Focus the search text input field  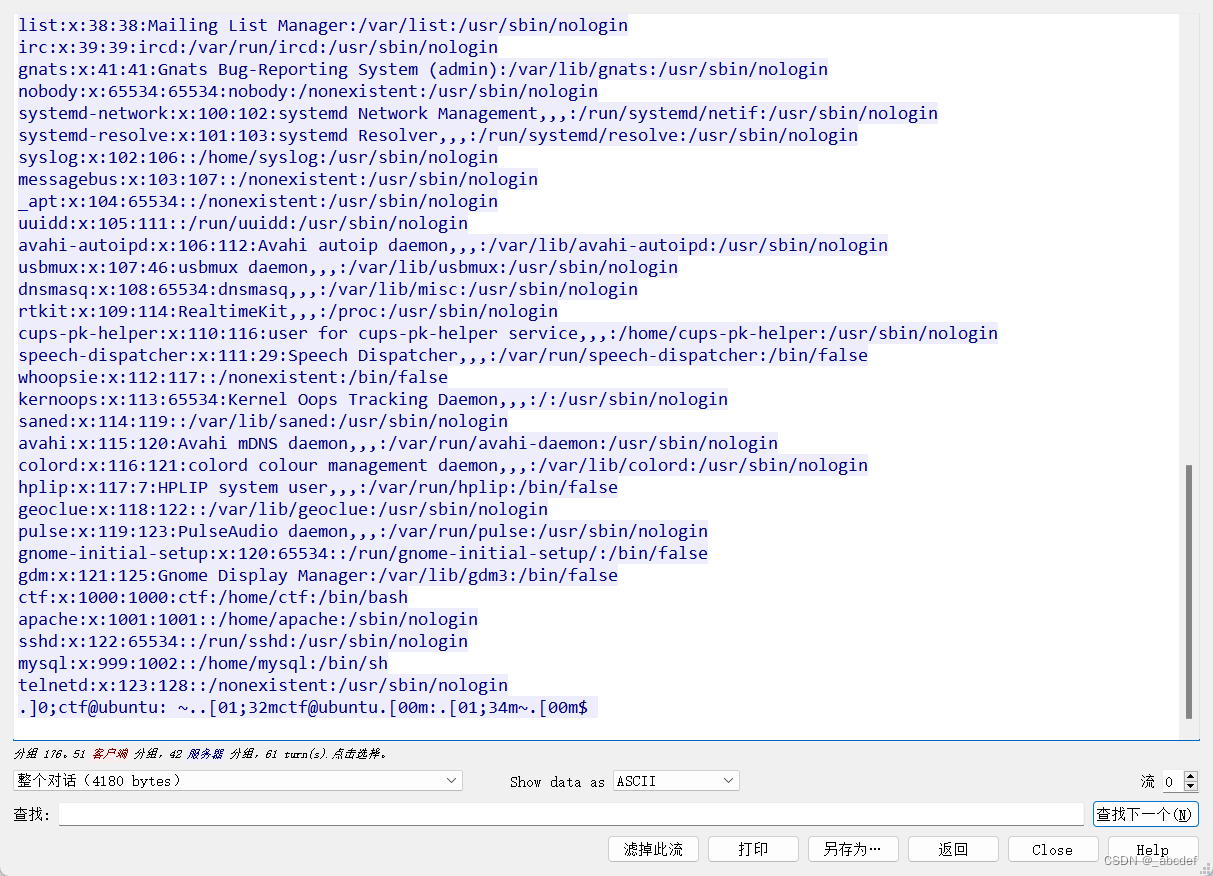[x=571, y=814]
